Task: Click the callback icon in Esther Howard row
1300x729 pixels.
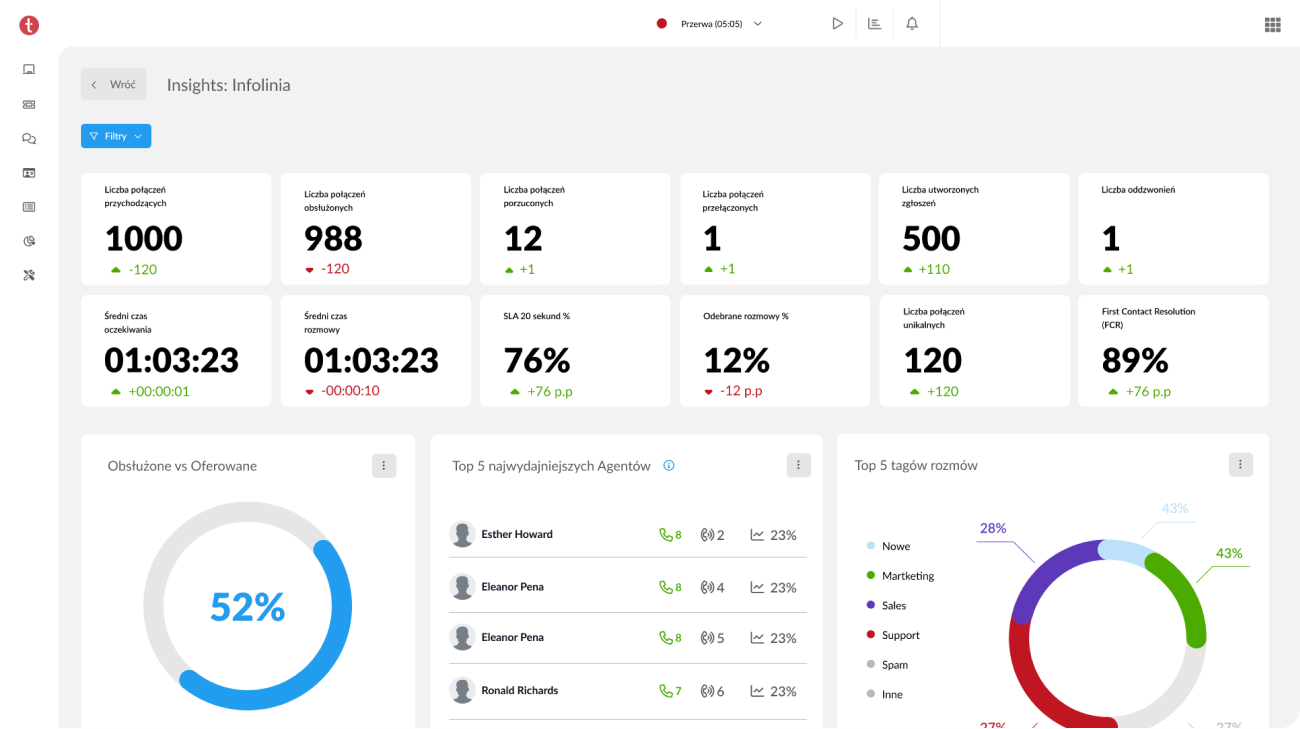Action: [x=706, y=535]
